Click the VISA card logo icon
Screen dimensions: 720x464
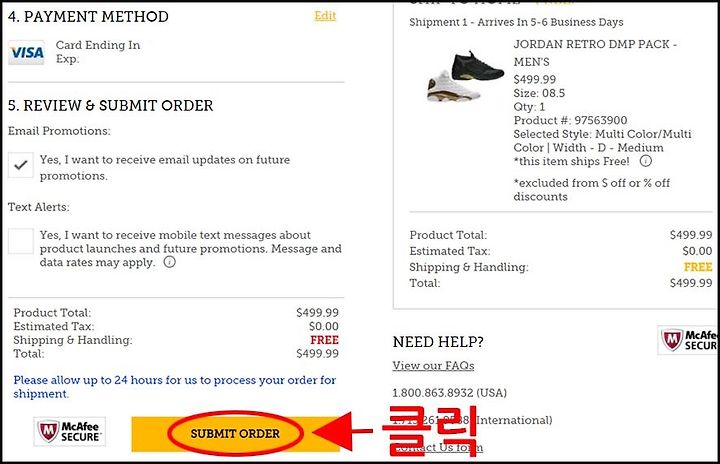(27, 53)
